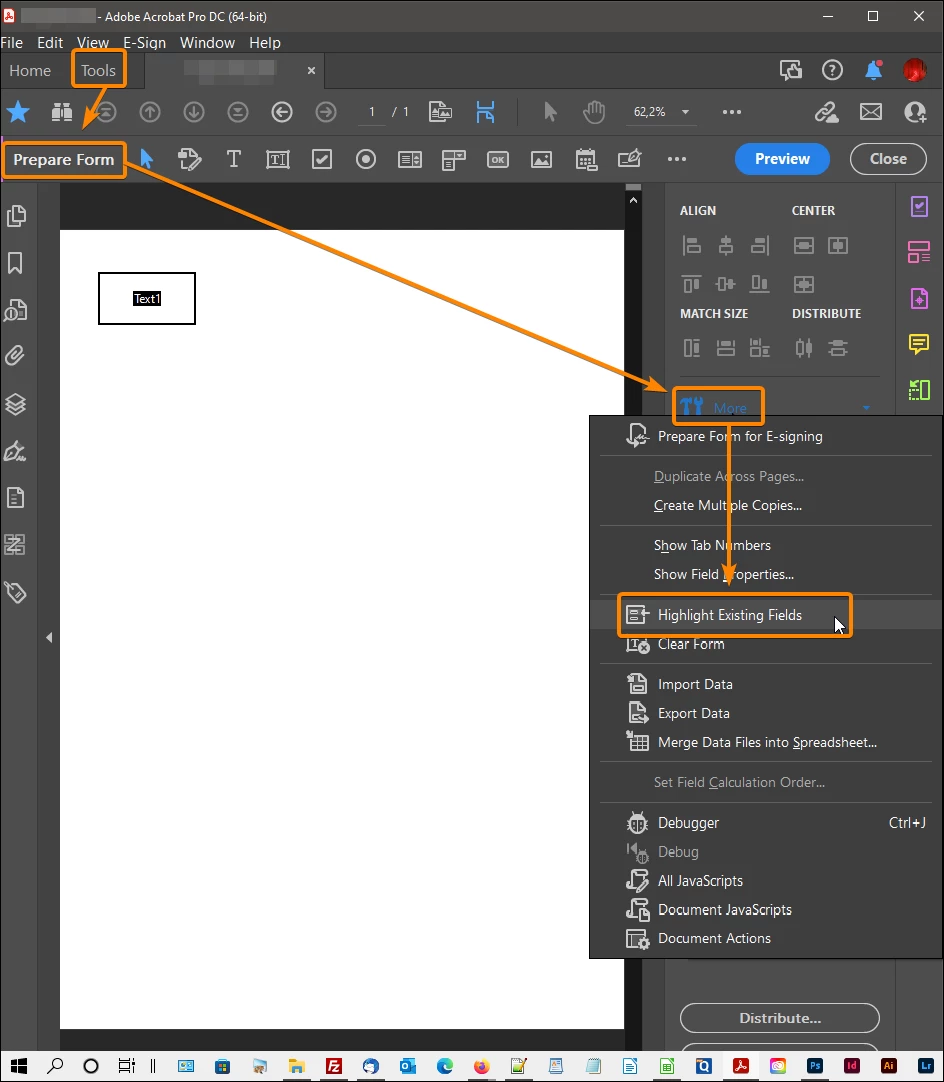This screenshot has height=1082, width=944.
Task: Add an image field
Action: 541,159
